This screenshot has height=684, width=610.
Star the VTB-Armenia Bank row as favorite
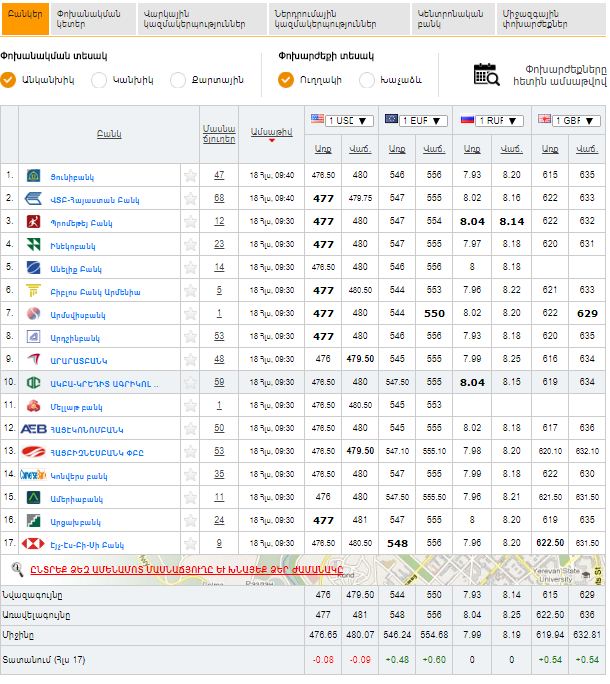click(x=190, y=199)
